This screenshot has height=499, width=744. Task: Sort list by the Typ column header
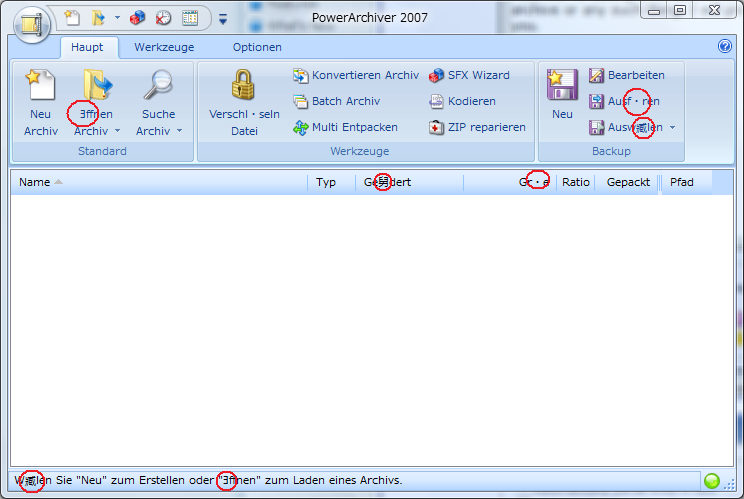tap(331, 182)
